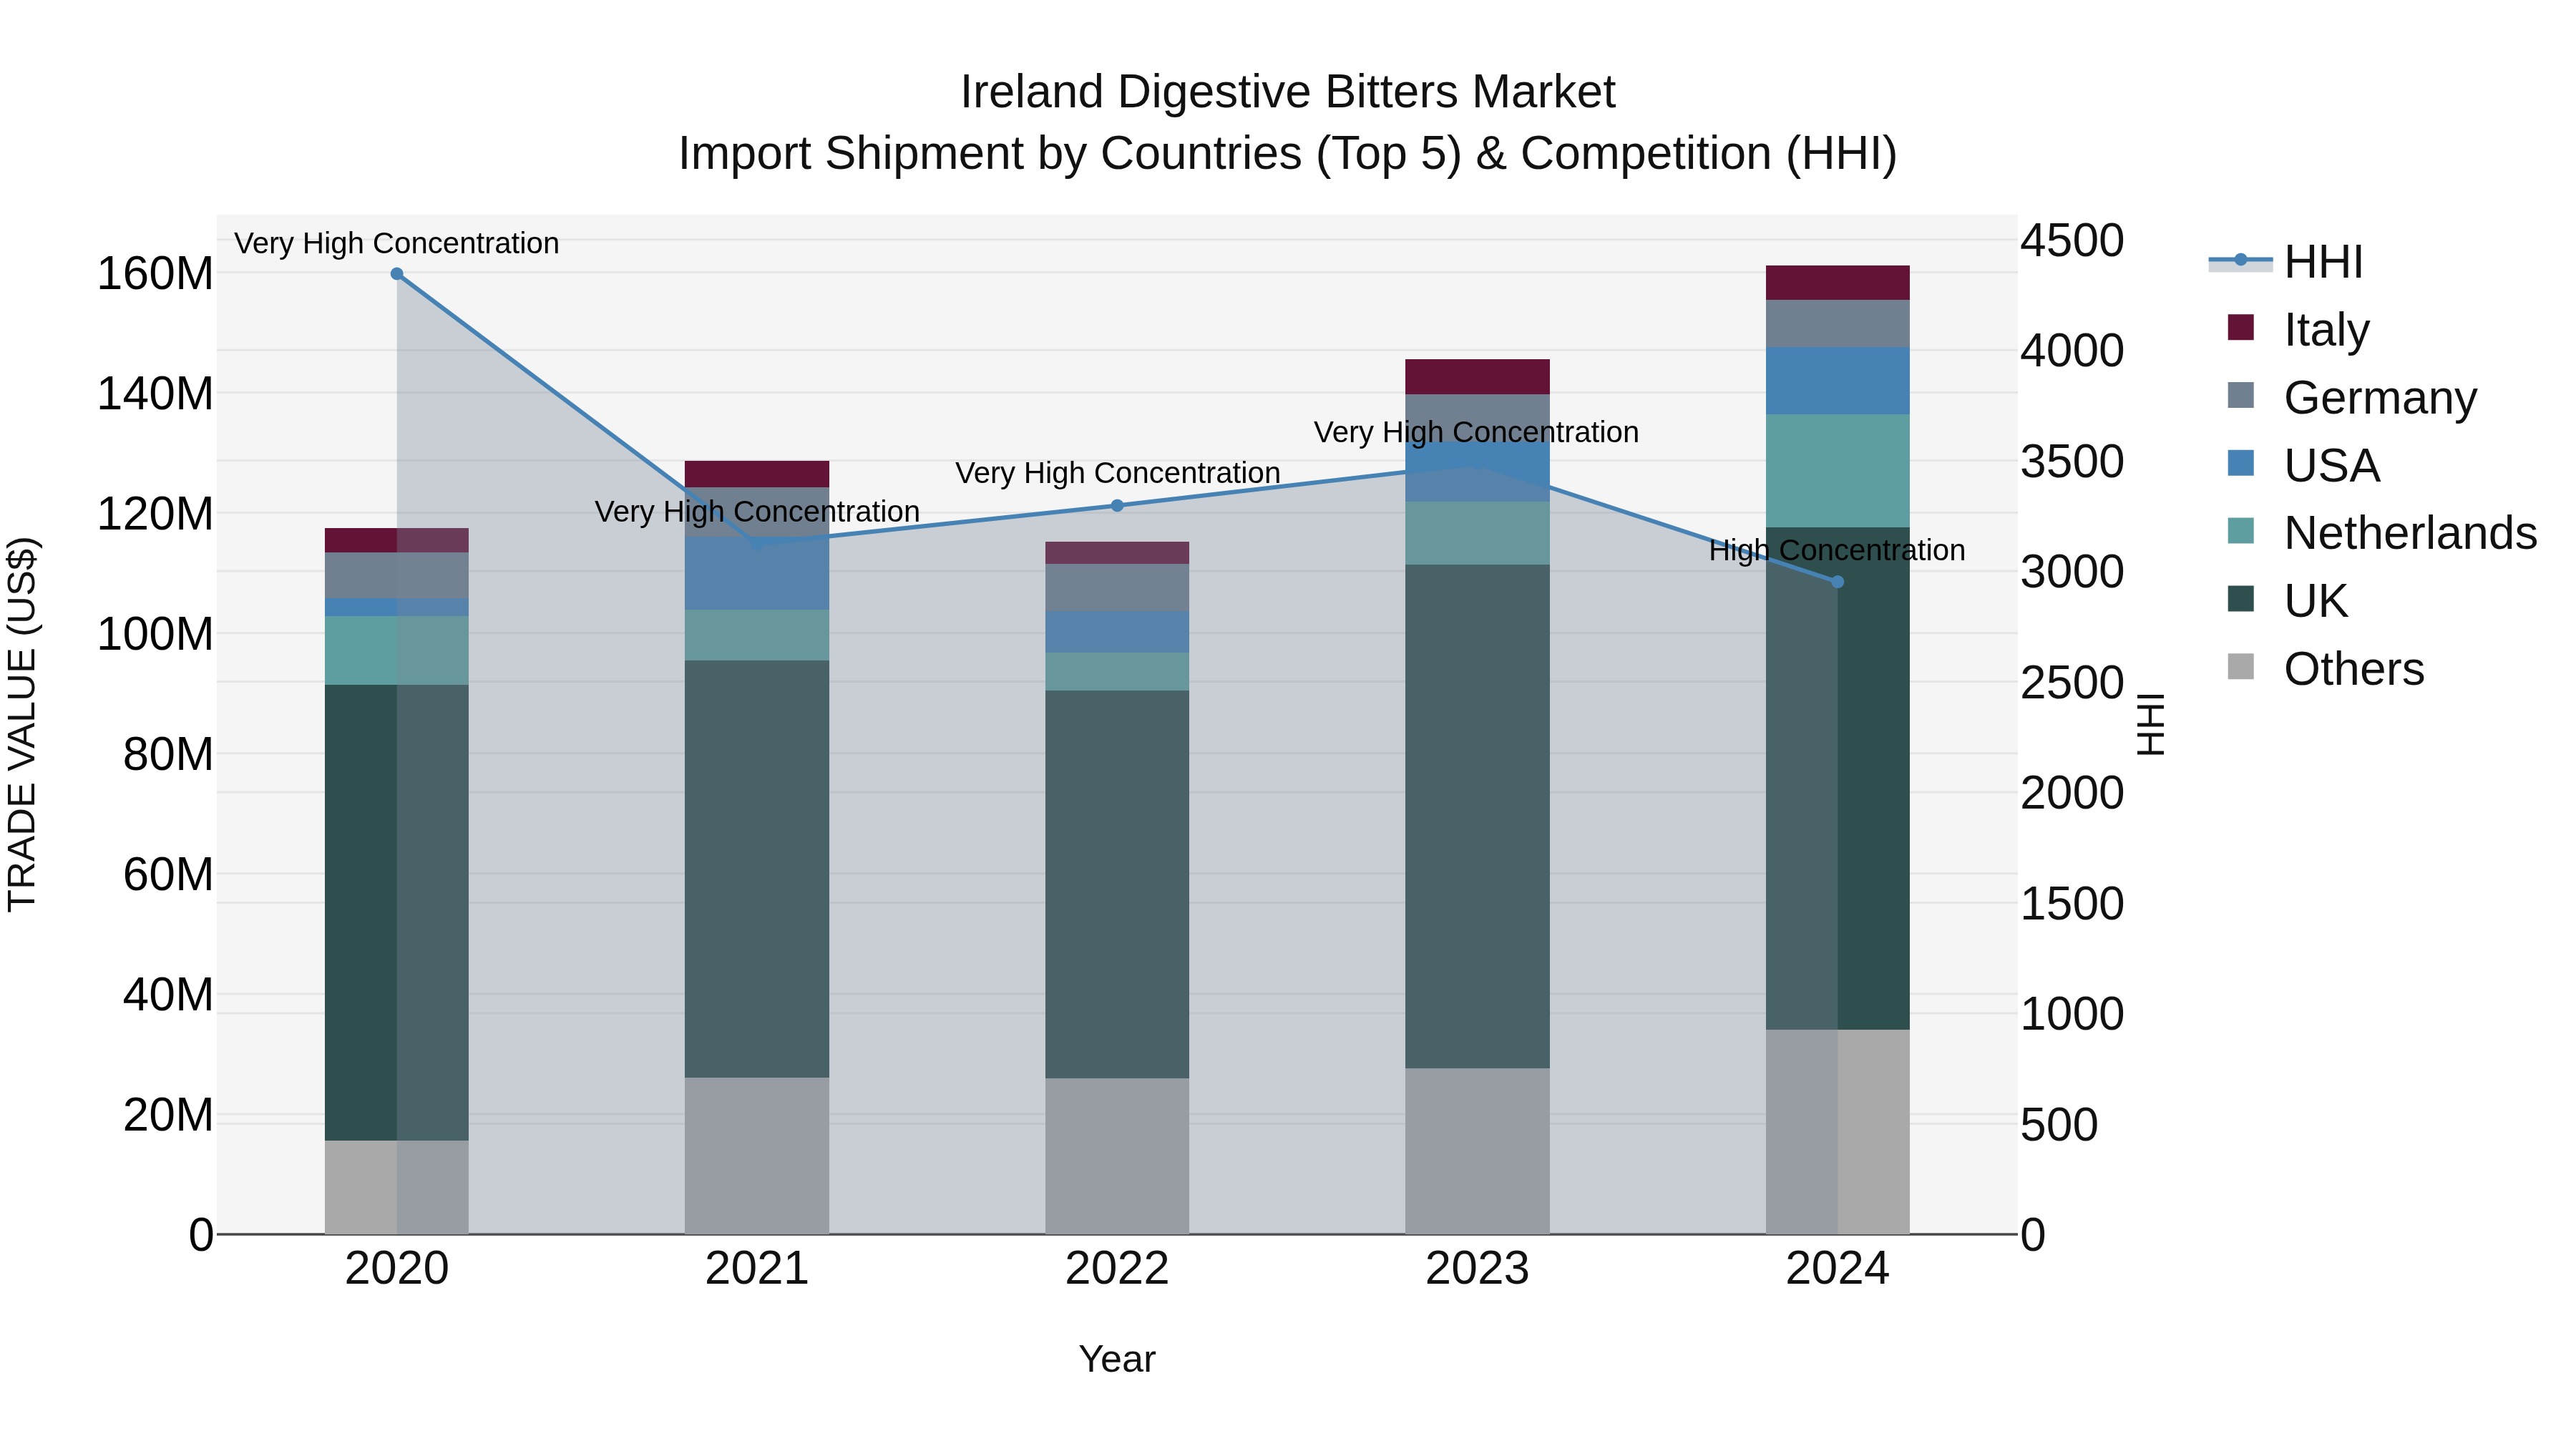The height and width of the screenshot is (1449, 2576).
Task: Click the HHI line marker for 2022
Action: [x=1117, y=506]
